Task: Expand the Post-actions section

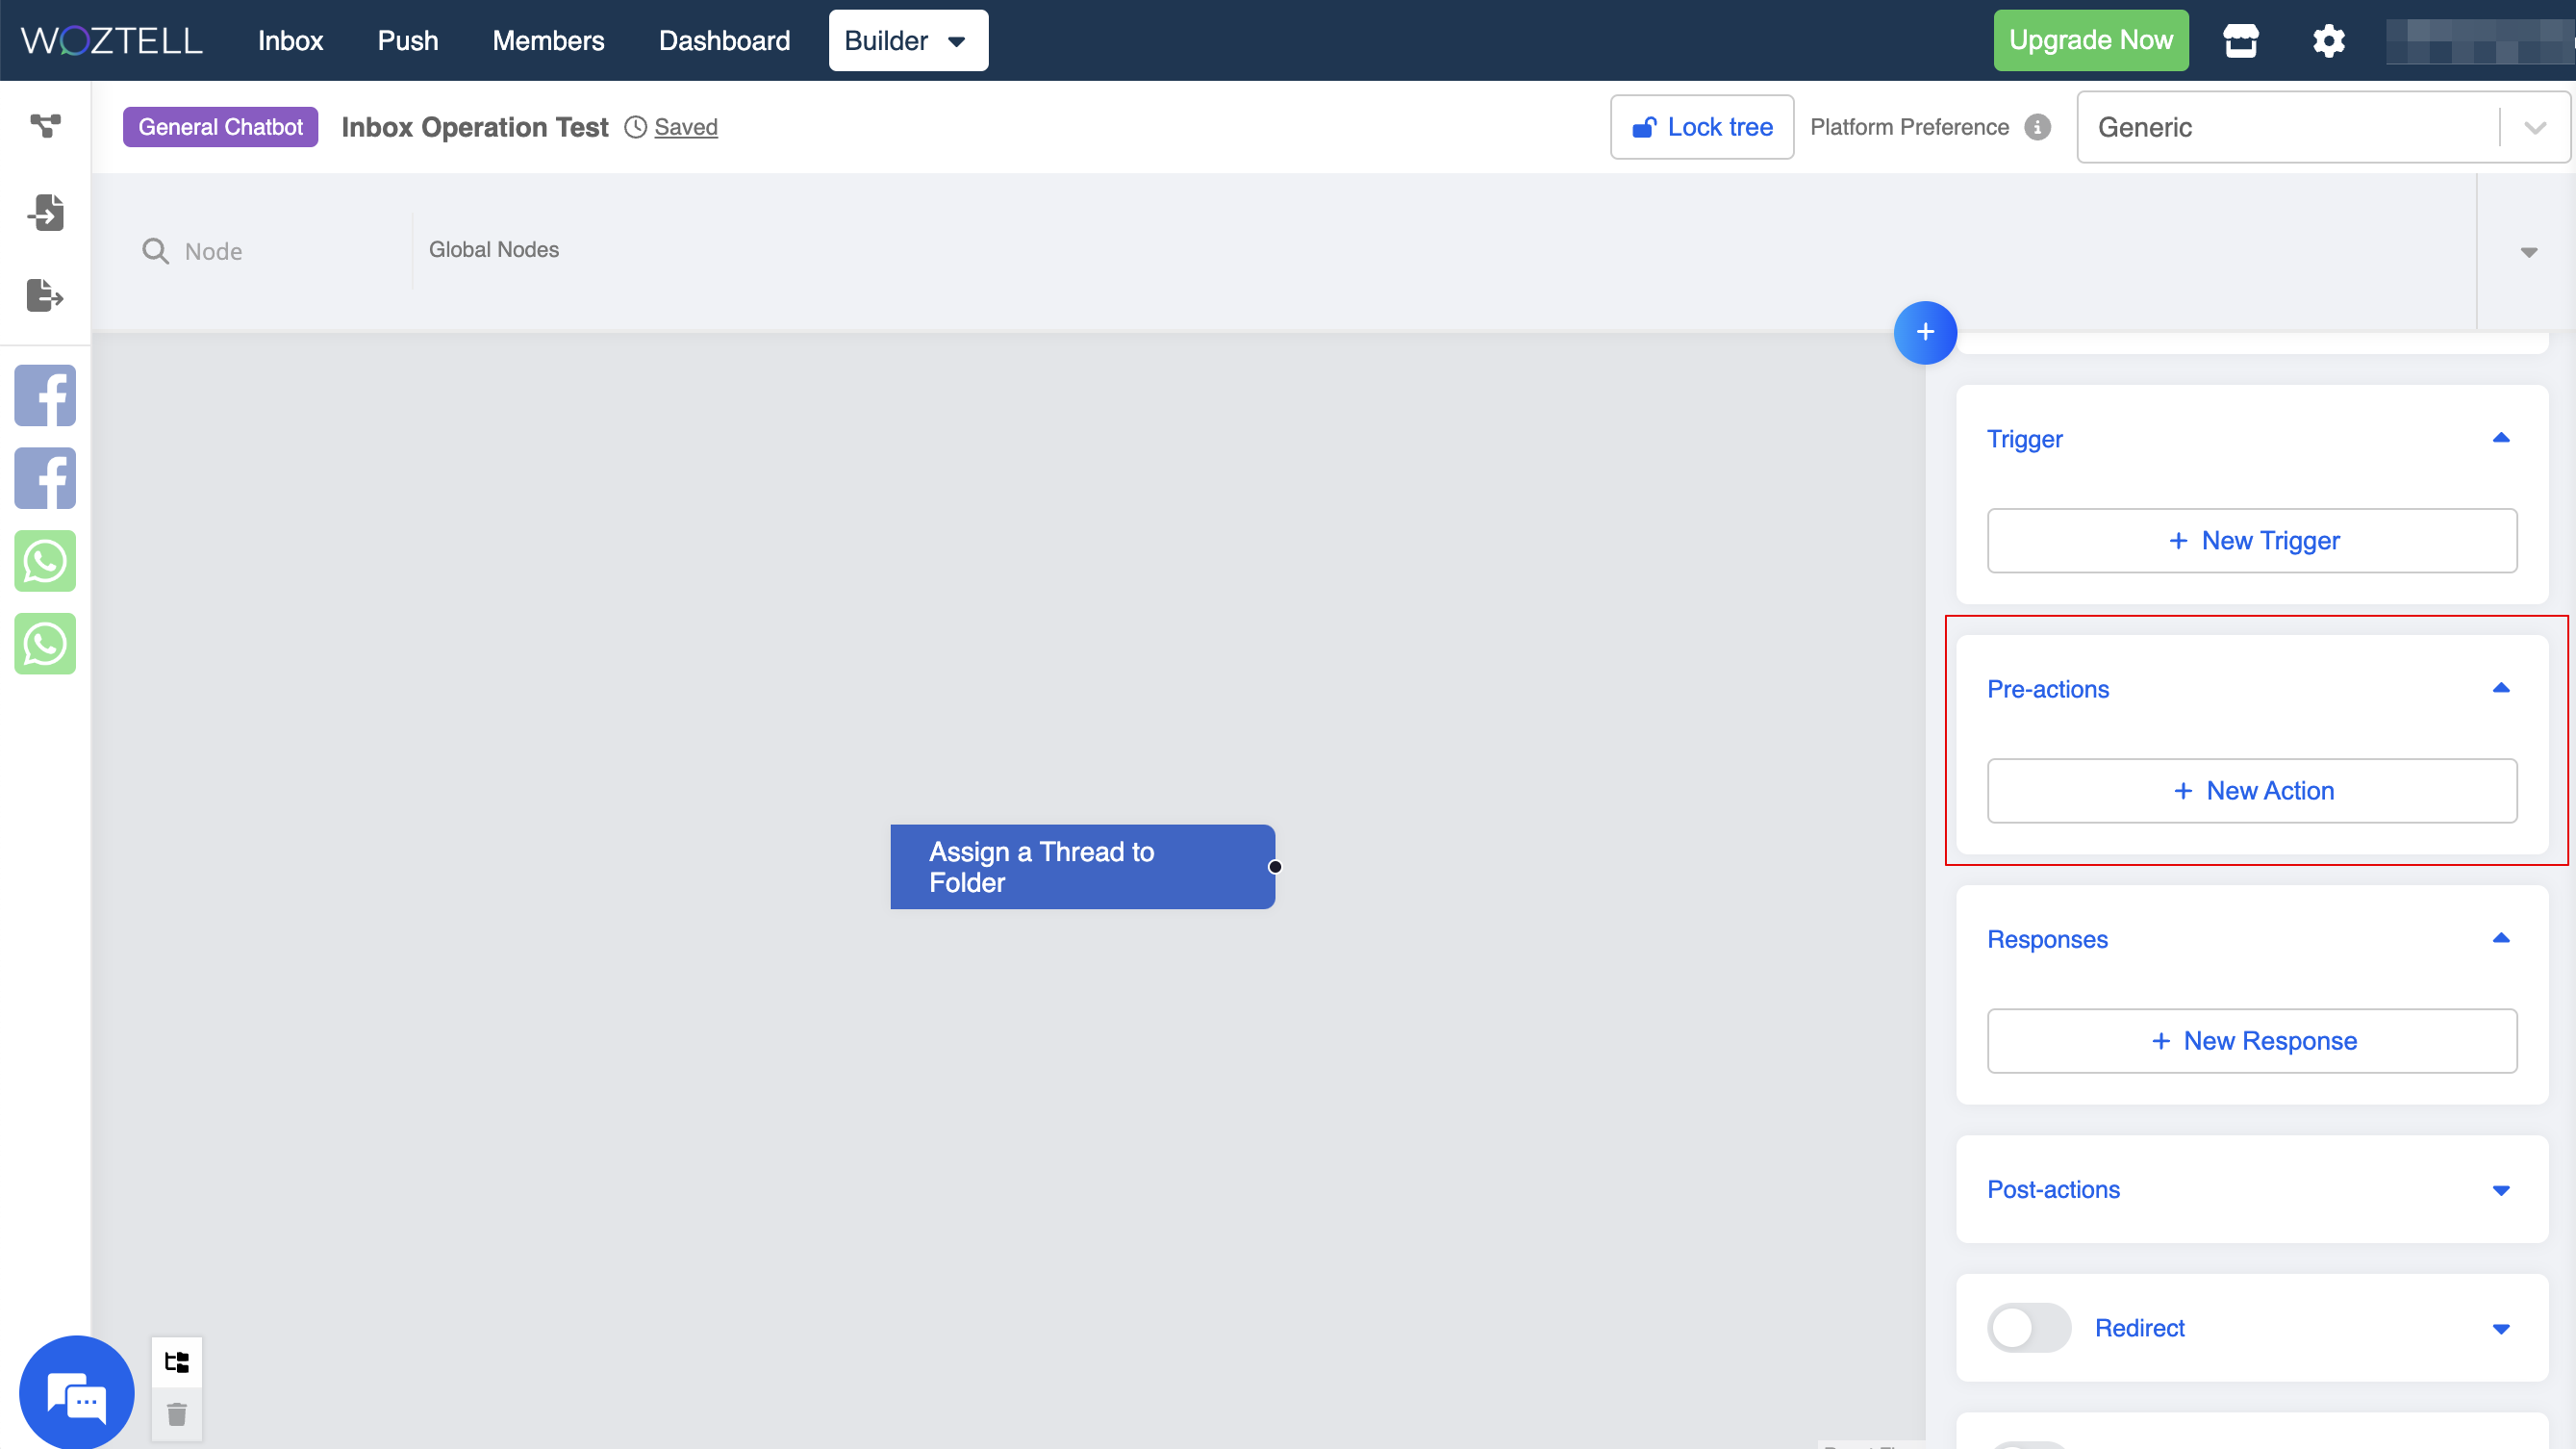Action: [2500, 1190]
